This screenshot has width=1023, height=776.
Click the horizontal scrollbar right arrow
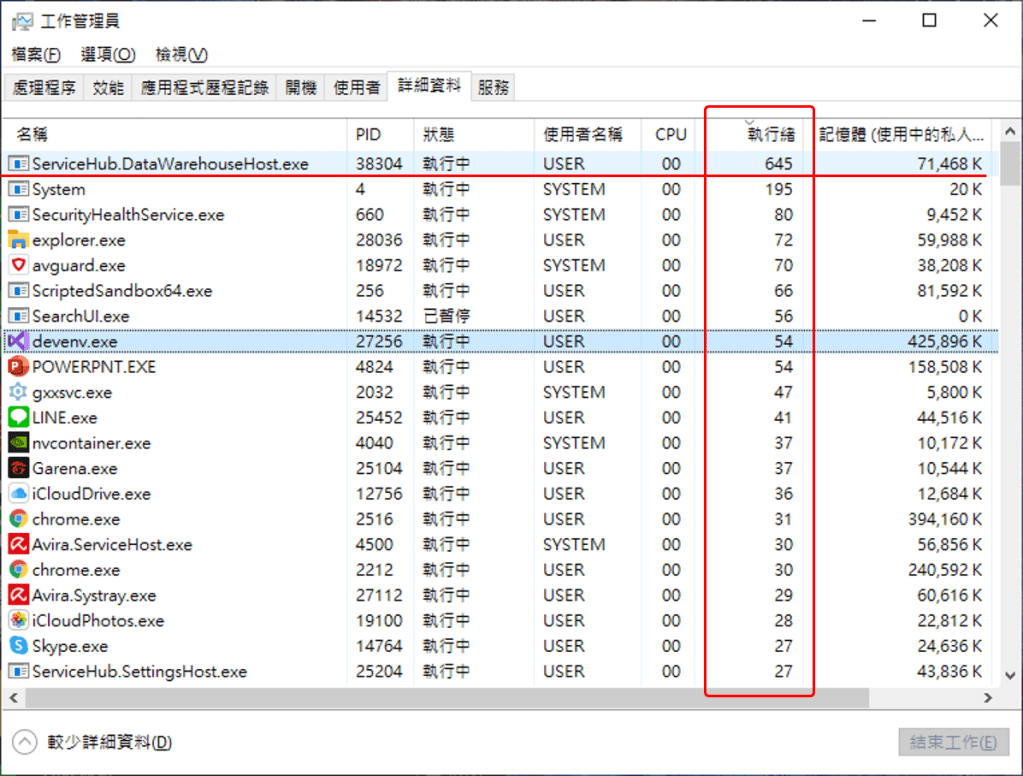[988, 697]
